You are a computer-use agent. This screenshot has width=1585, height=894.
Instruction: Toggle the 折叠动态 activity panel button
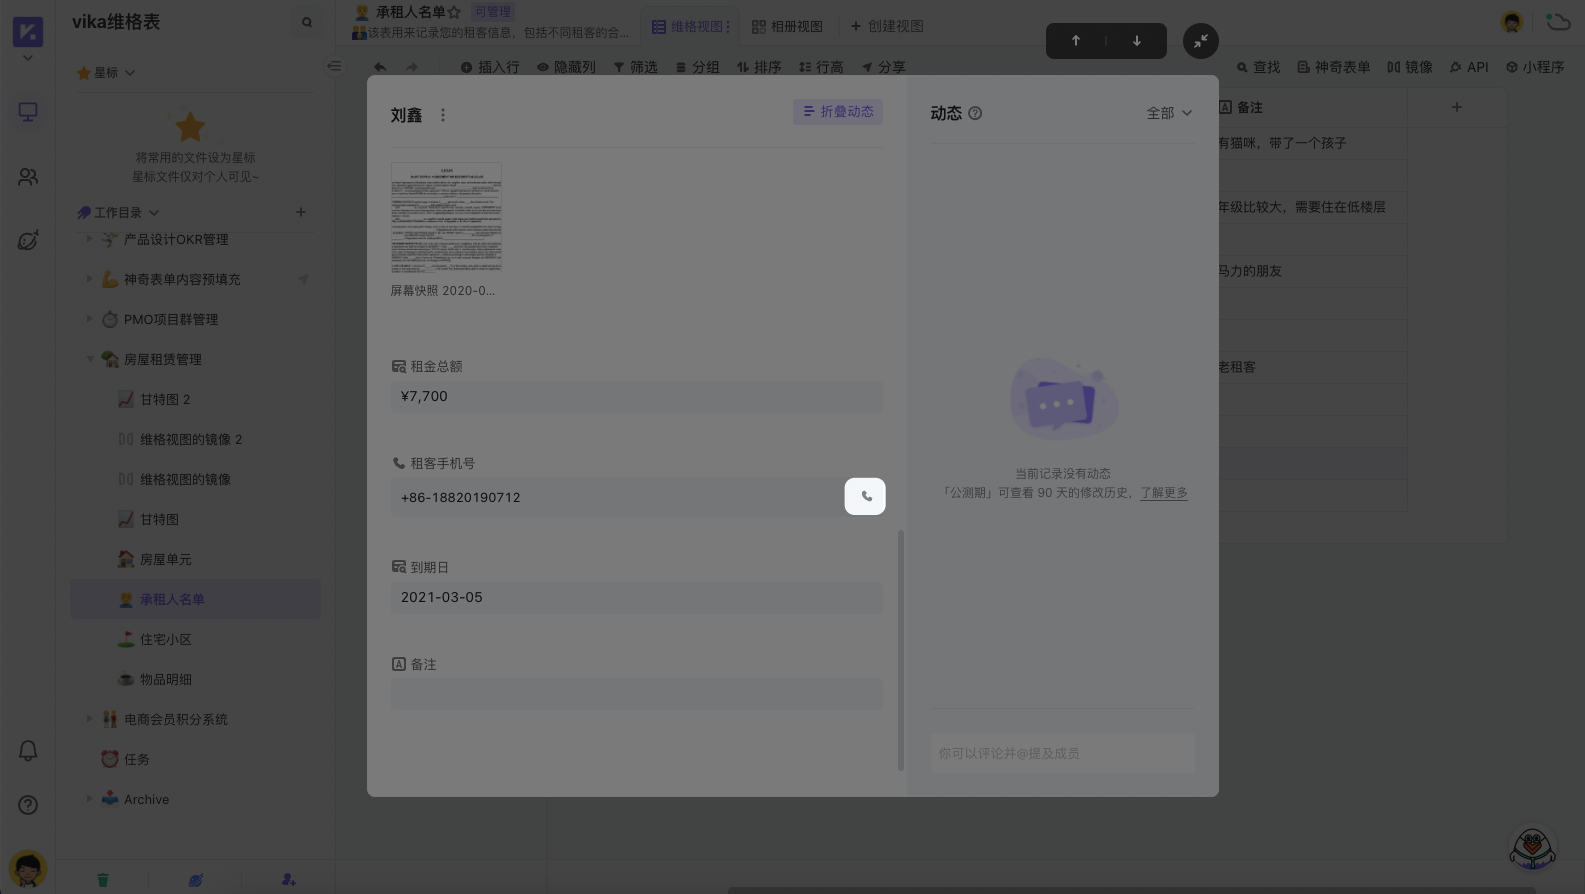[838, 112]
